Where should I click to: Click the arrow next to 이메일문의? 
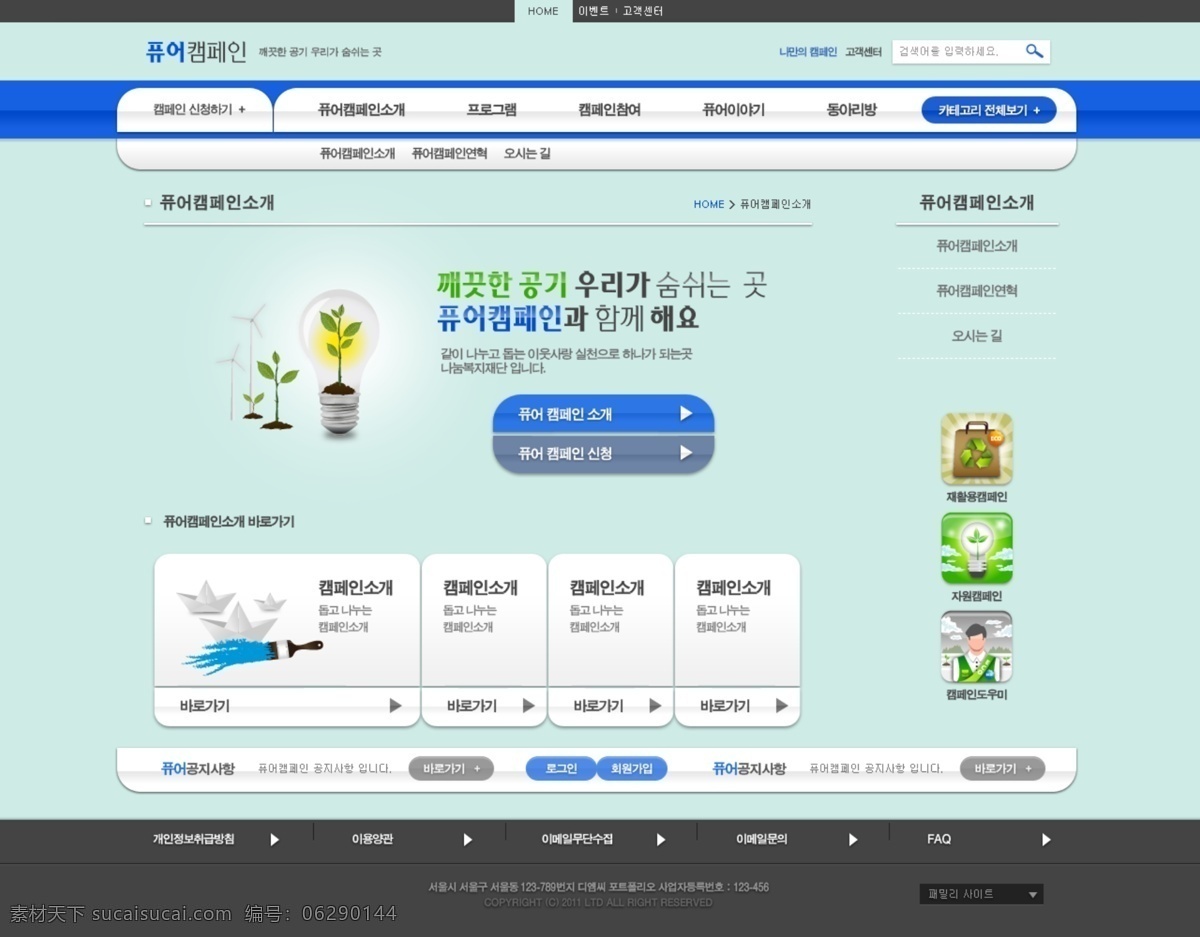tap(852, 840)
